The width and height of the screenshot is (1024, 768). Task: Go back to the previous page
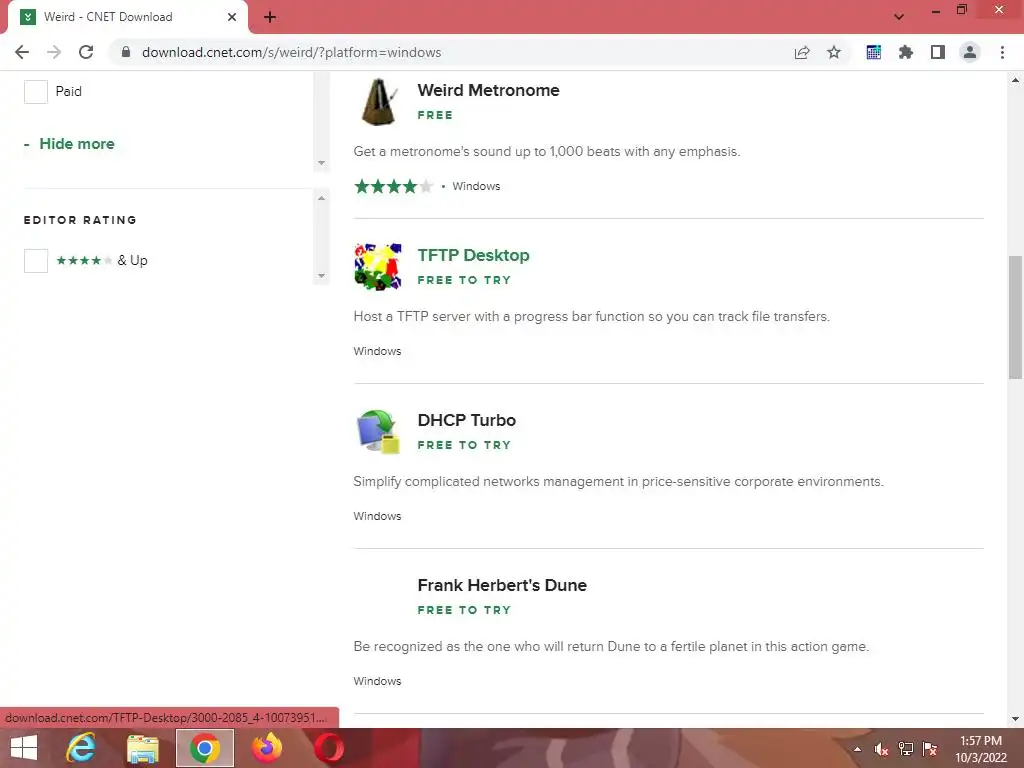point(22,52)
